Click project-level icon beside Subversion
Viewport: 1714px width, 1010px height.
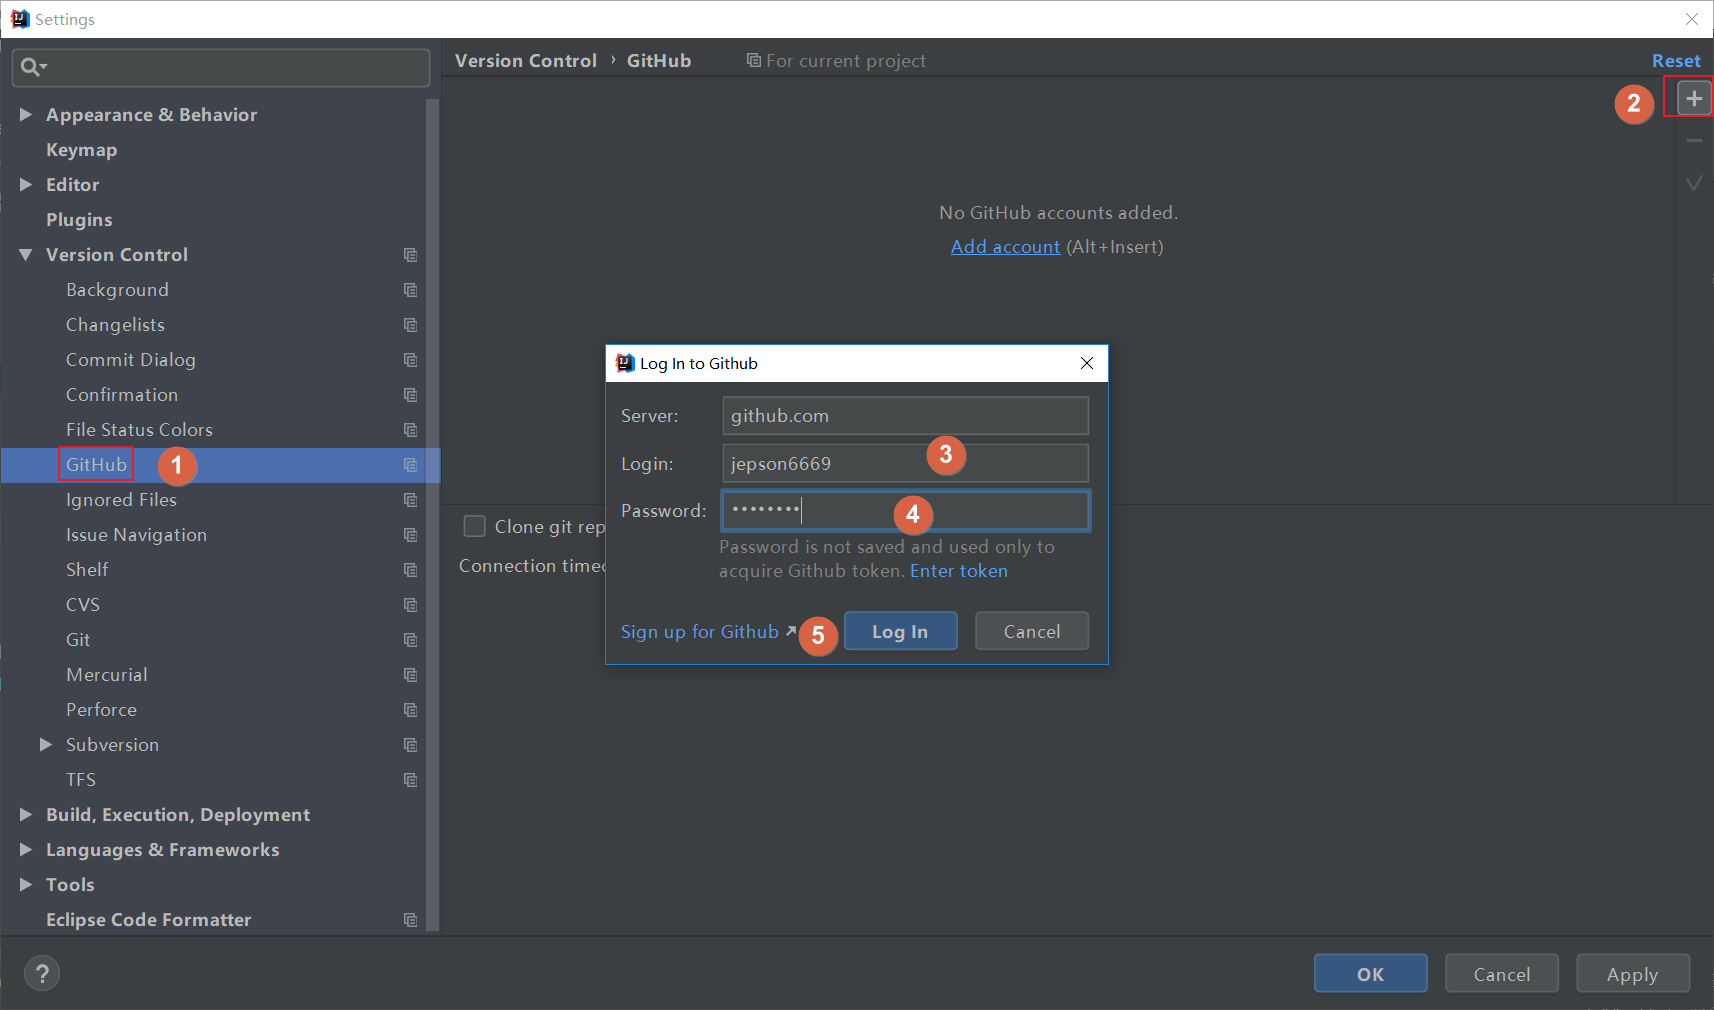[410, 745]
